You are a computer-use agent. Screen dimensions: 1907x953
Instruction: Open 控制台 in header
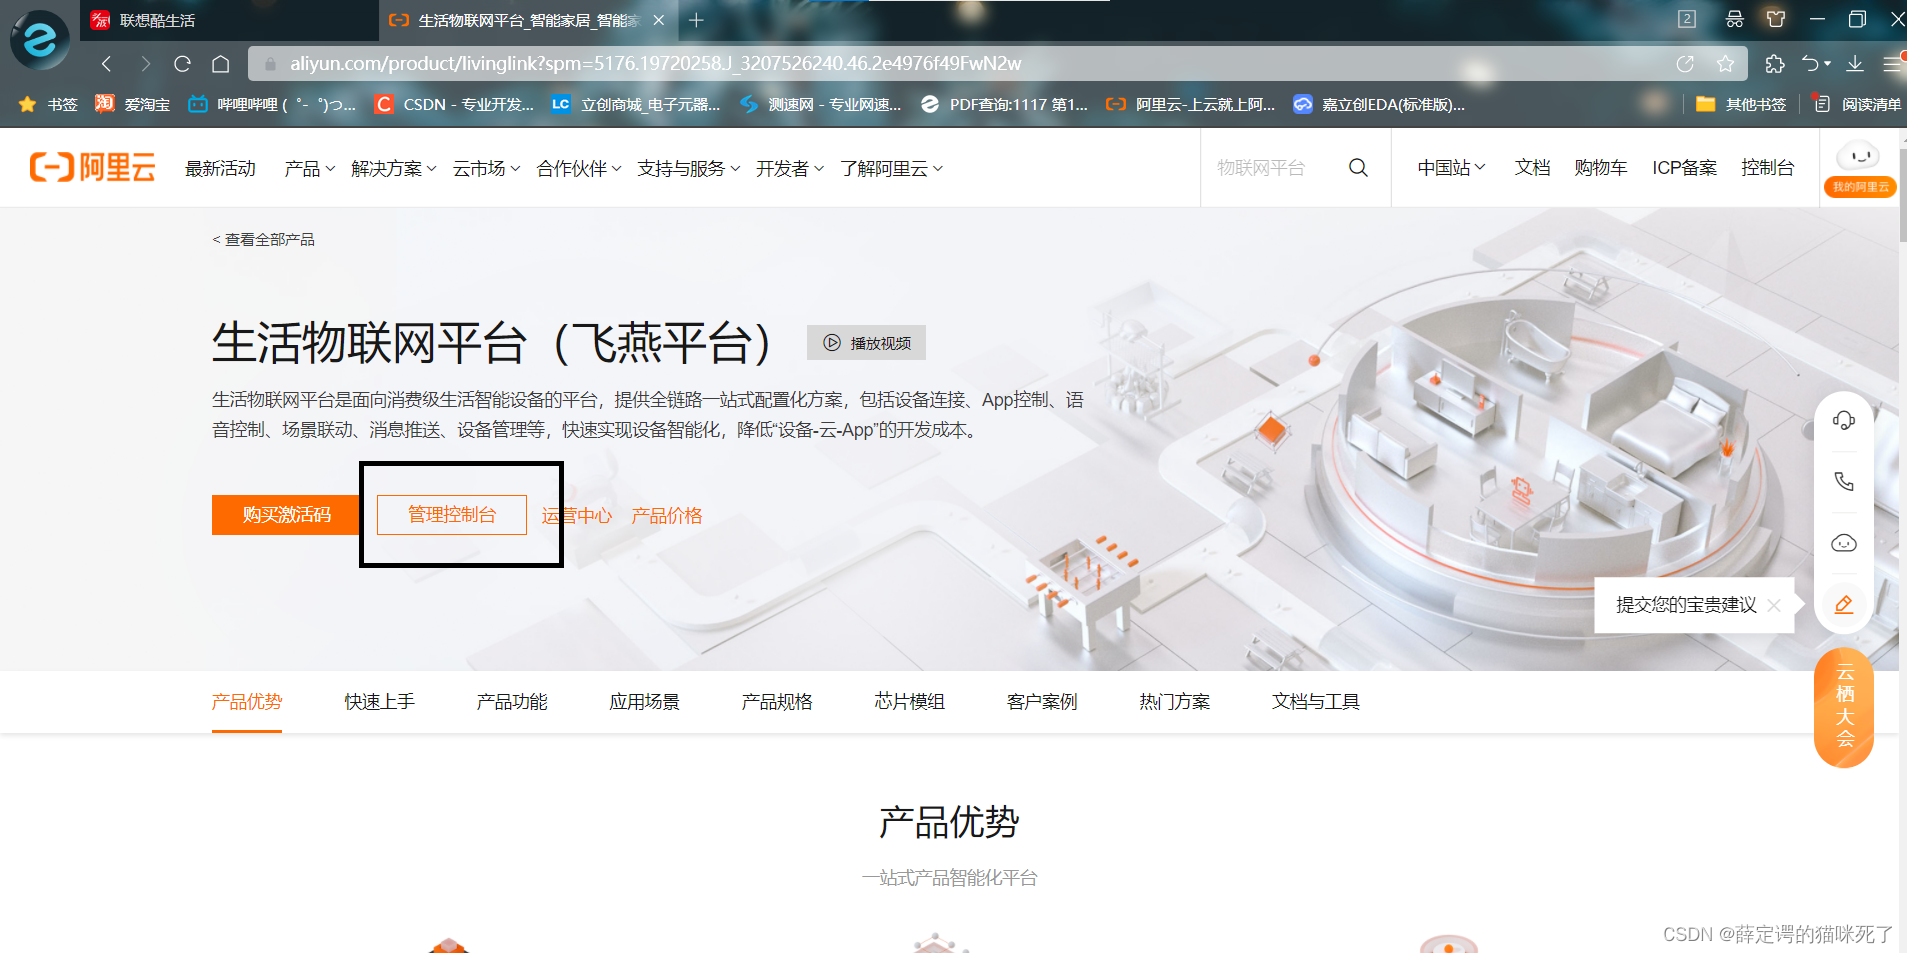1767,168
